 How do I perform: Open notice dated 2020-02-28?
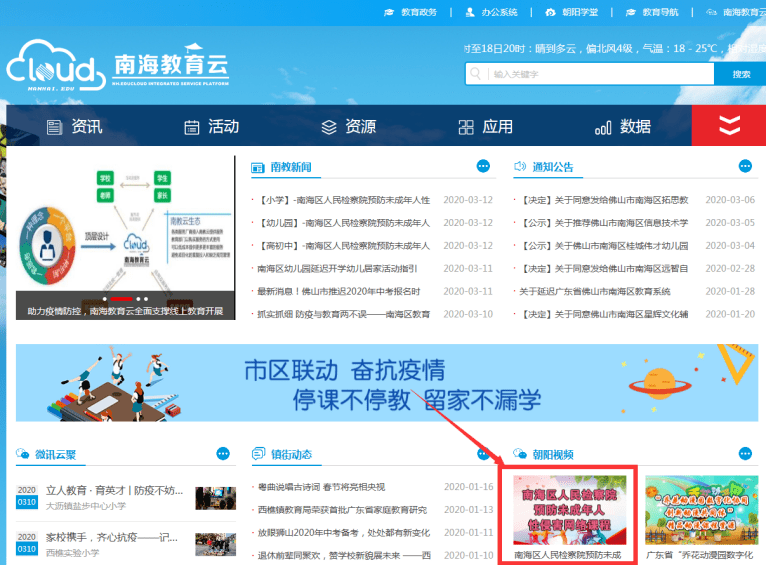[604, 269]
